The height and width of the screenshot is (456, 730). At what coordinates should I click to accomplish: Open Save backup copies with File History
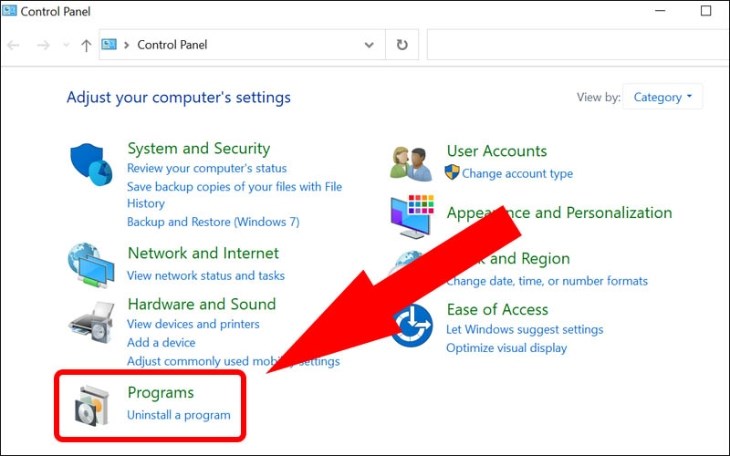click(x=235, y=195)
